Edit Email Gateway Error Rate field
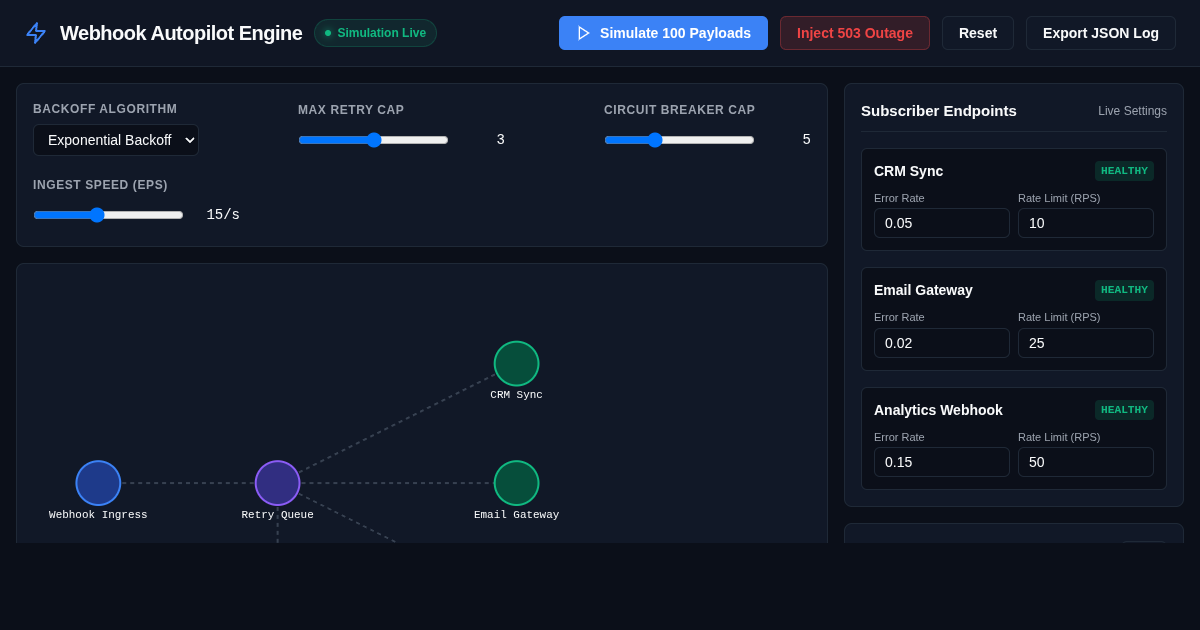 (x=942, y=343)
